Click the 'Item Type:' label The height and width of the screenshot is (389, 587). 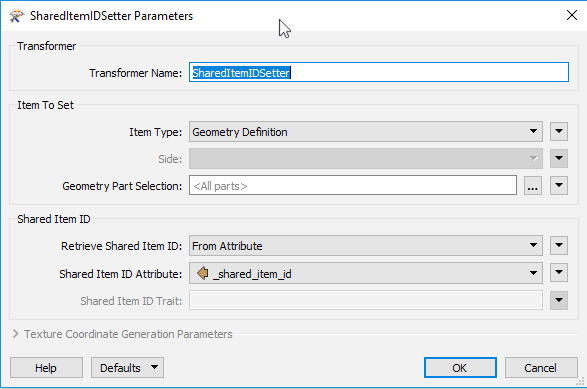(x=155, y=132)
